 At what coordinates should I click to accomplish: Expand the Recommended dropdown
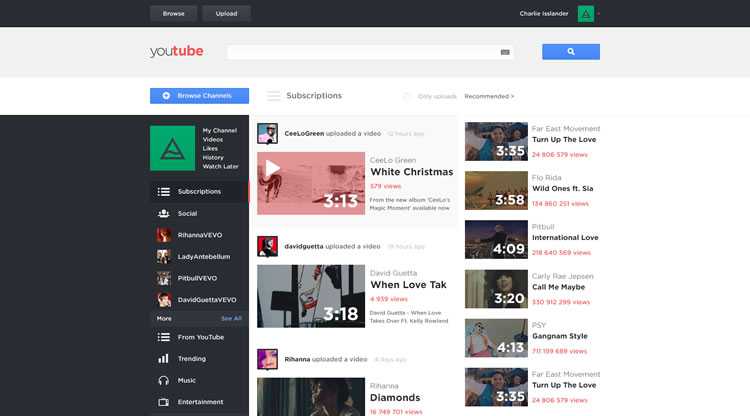489,96
